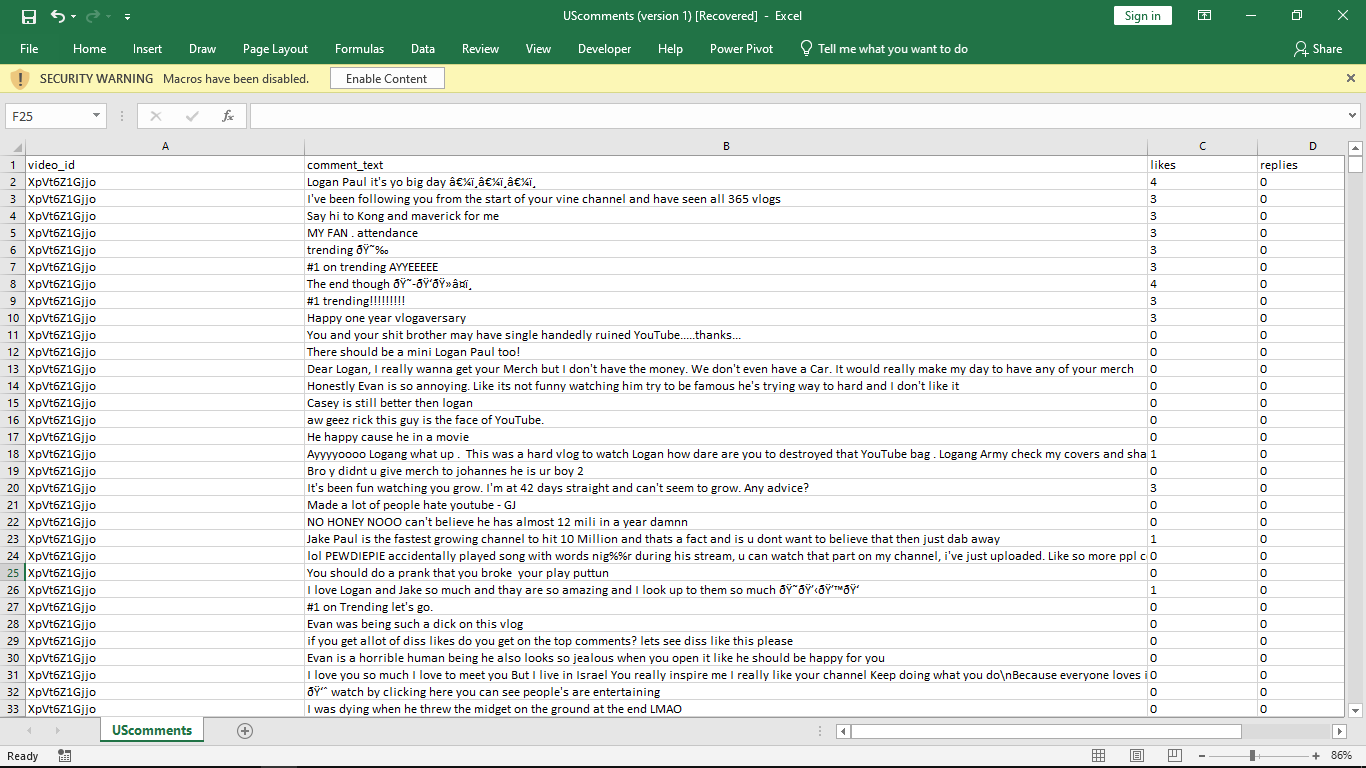Image resolution: width=1366 pixels, height=768 pixels.
Task: Open the Help ribbon tab
Action: coord(670,49)
